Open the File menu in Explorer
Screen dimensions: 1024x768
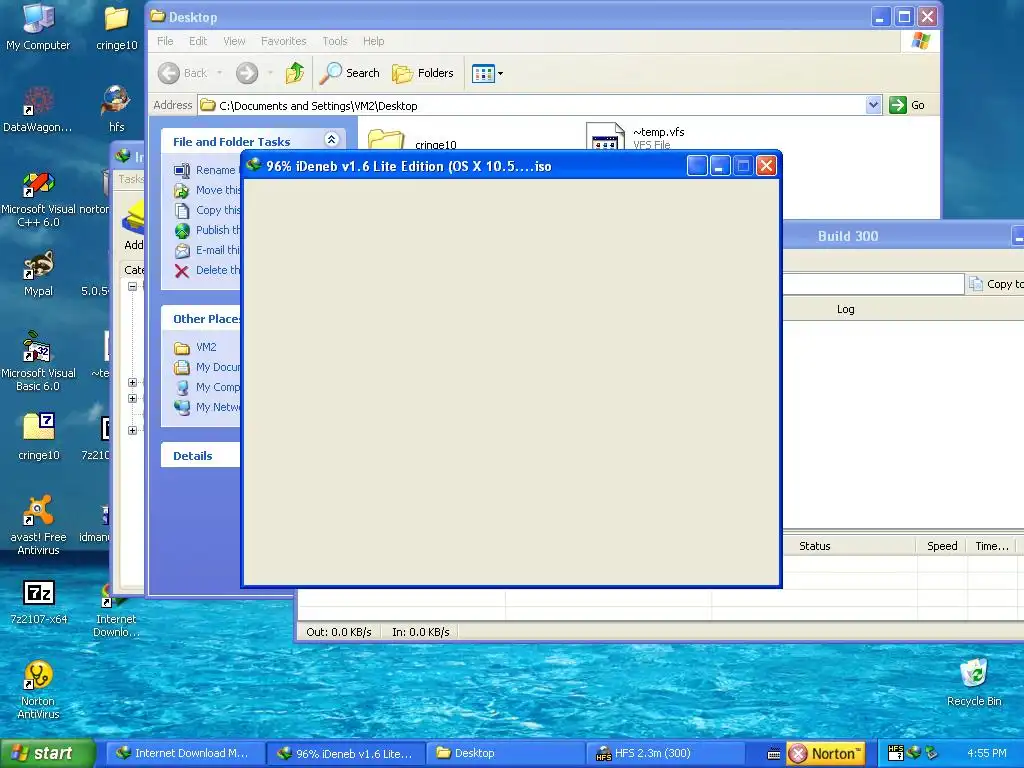pos(165,41)
